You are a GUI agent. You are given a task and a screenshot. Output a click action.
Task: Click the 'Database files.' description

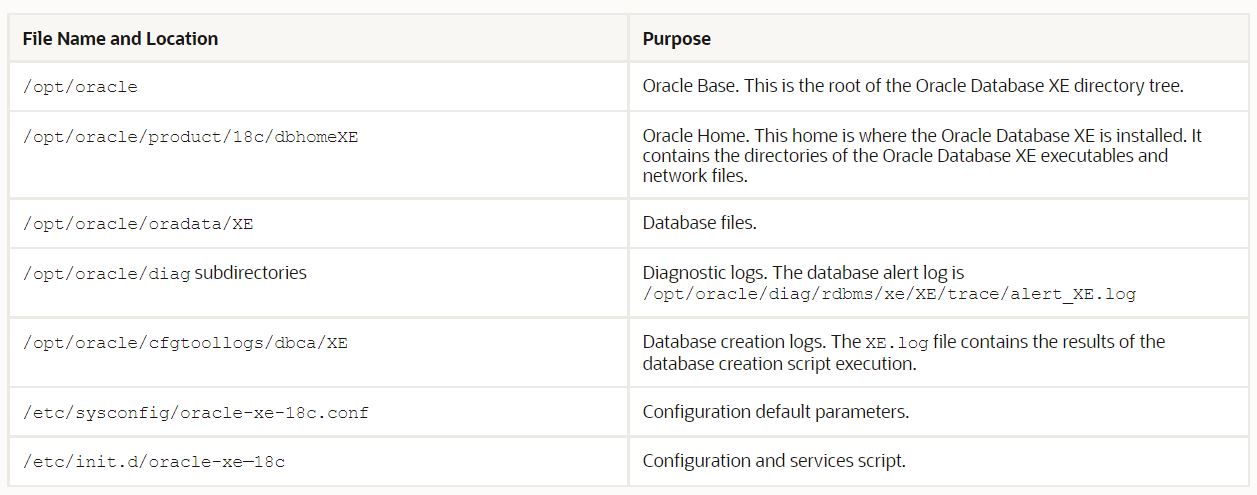tap(699, 223)
